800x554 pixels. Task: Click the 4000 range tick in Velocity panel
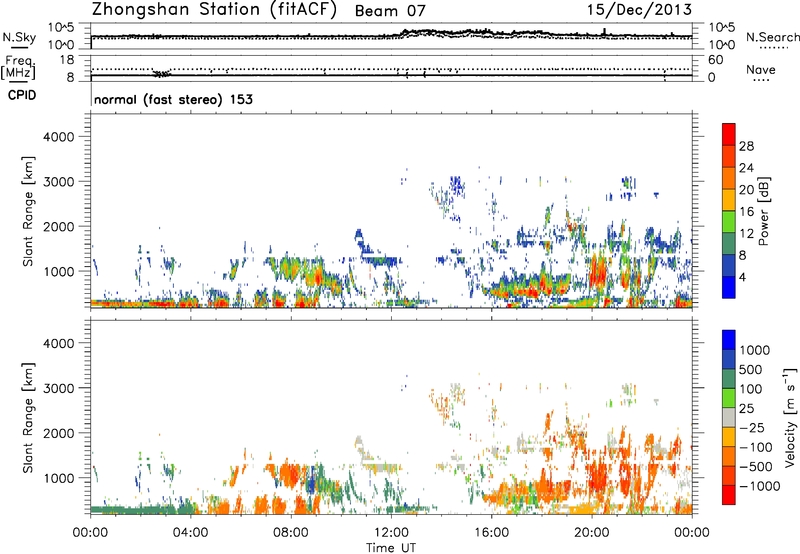59,343
